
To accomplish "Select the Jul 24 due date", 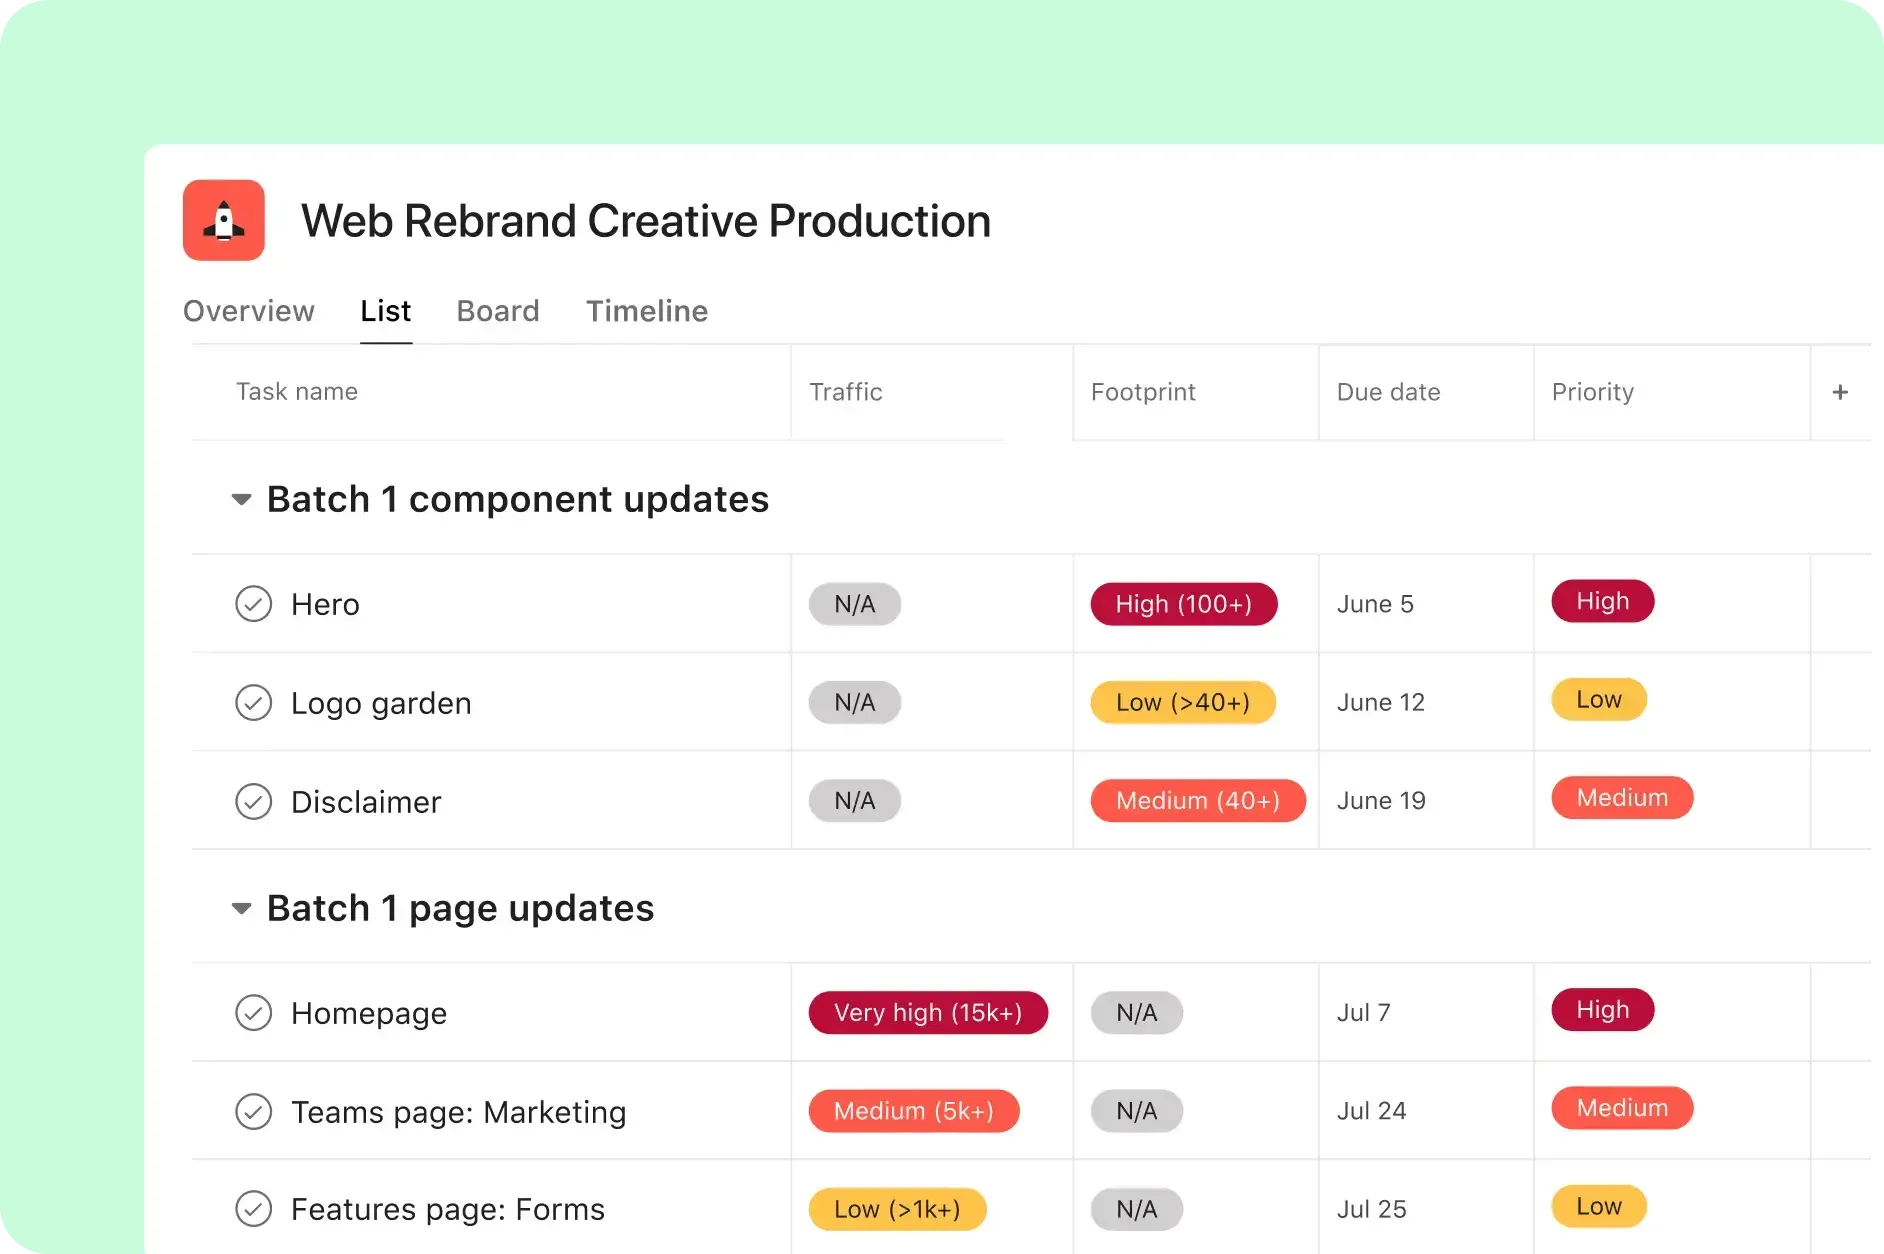I will pyautogui.click(x=1372, y=1111).
